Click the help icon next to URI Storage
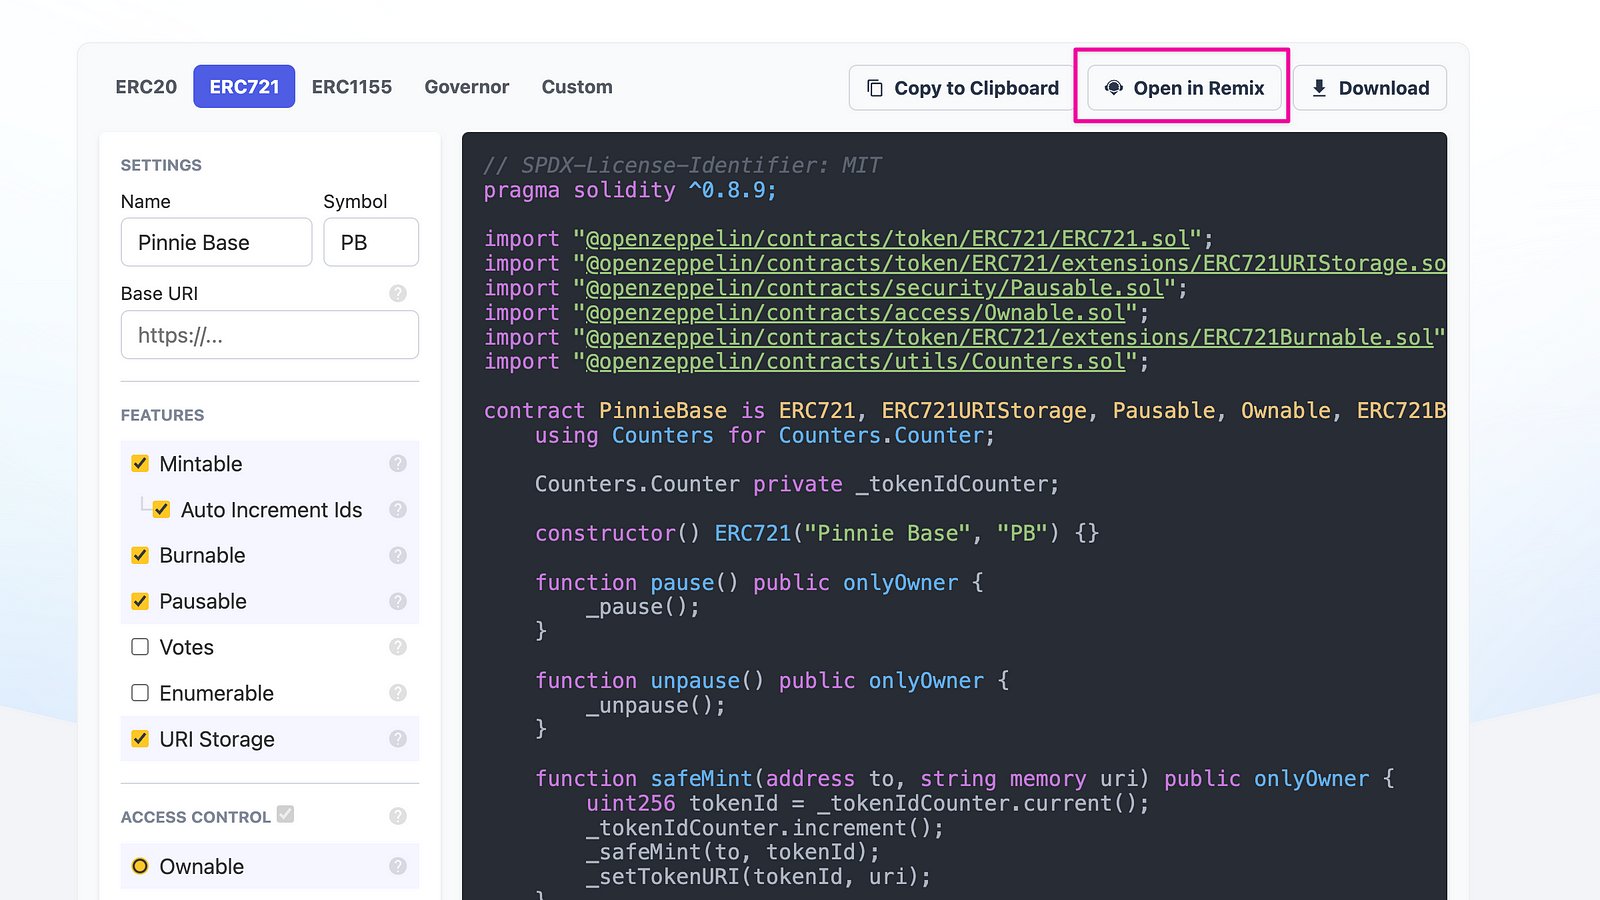This screenshot has width=1600, height=900. [x=398, y=739]
